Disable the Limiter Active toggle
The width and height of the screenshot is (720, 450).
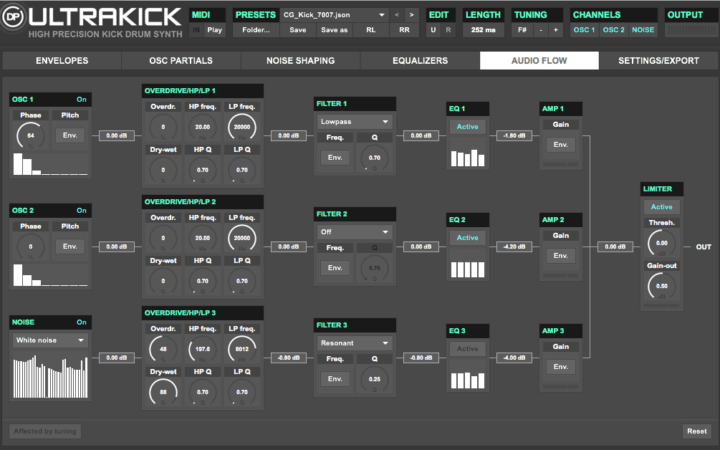[662, 207]
